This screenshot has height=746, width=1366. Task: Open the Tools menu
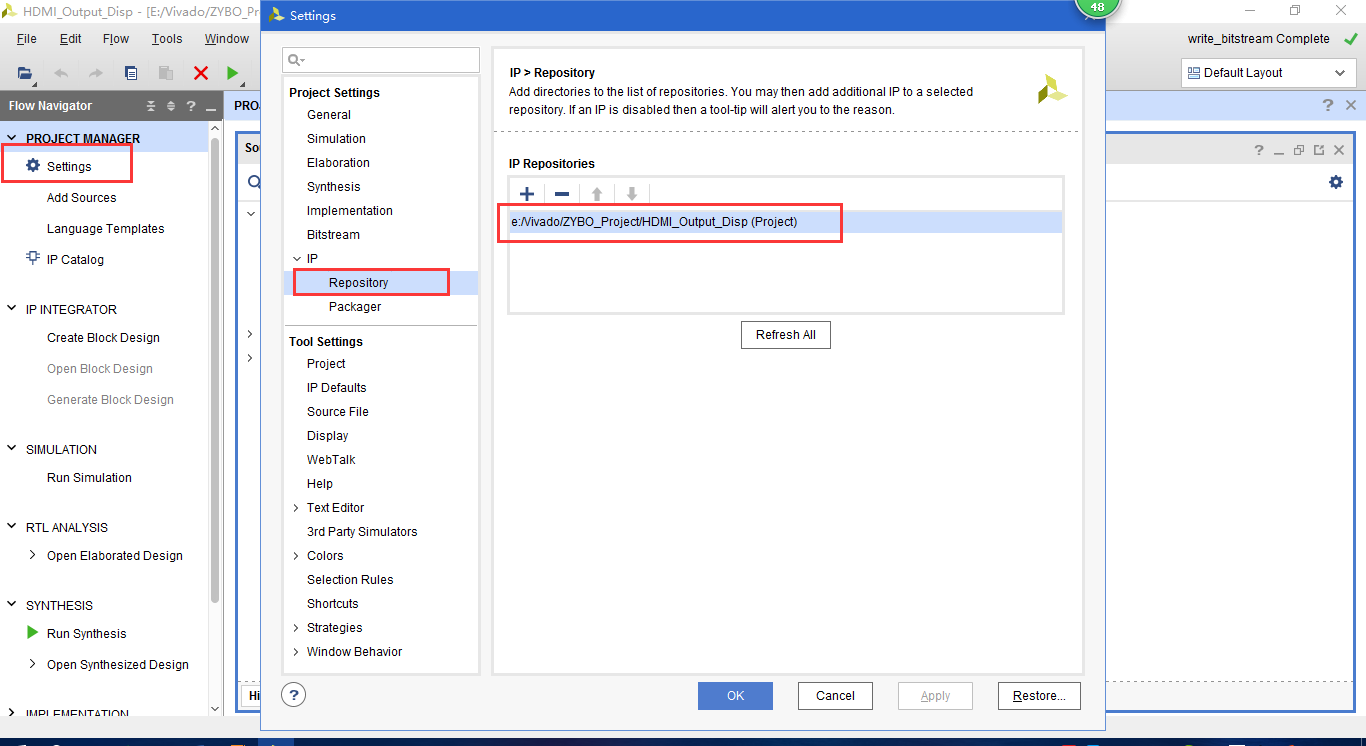pos(167,39)
